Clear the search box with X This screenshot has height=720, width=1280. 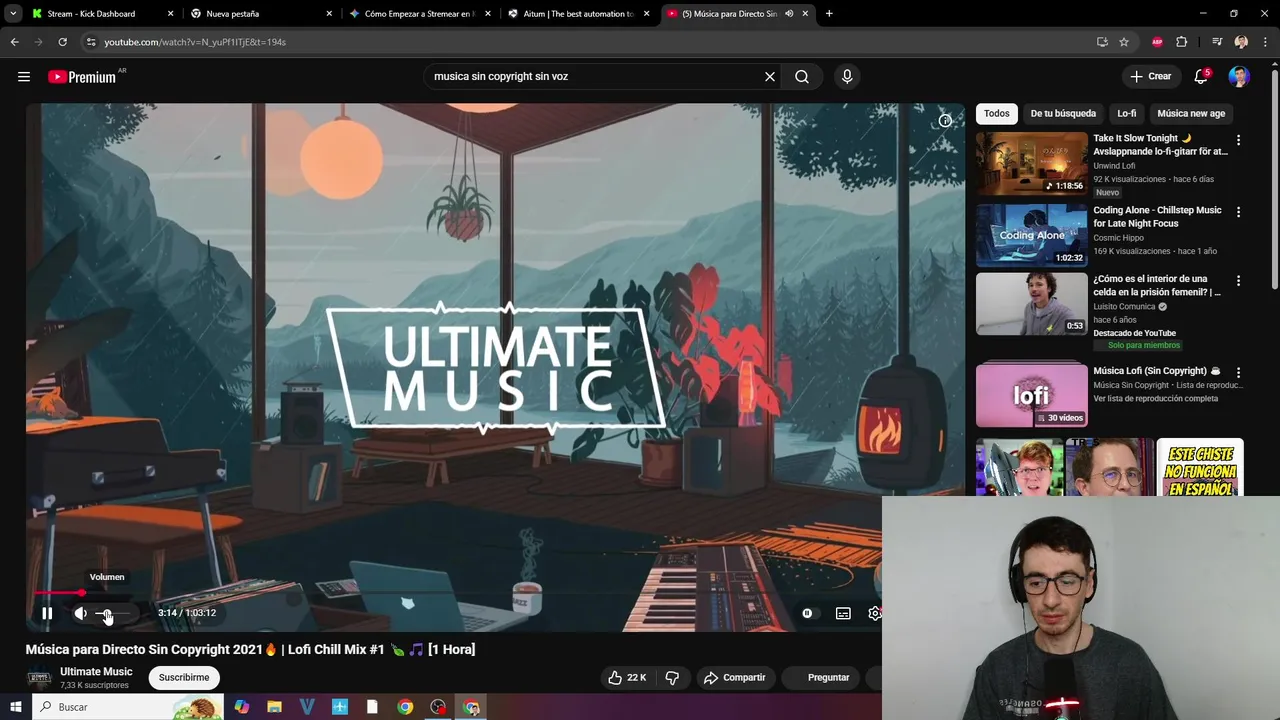(770, 76)
